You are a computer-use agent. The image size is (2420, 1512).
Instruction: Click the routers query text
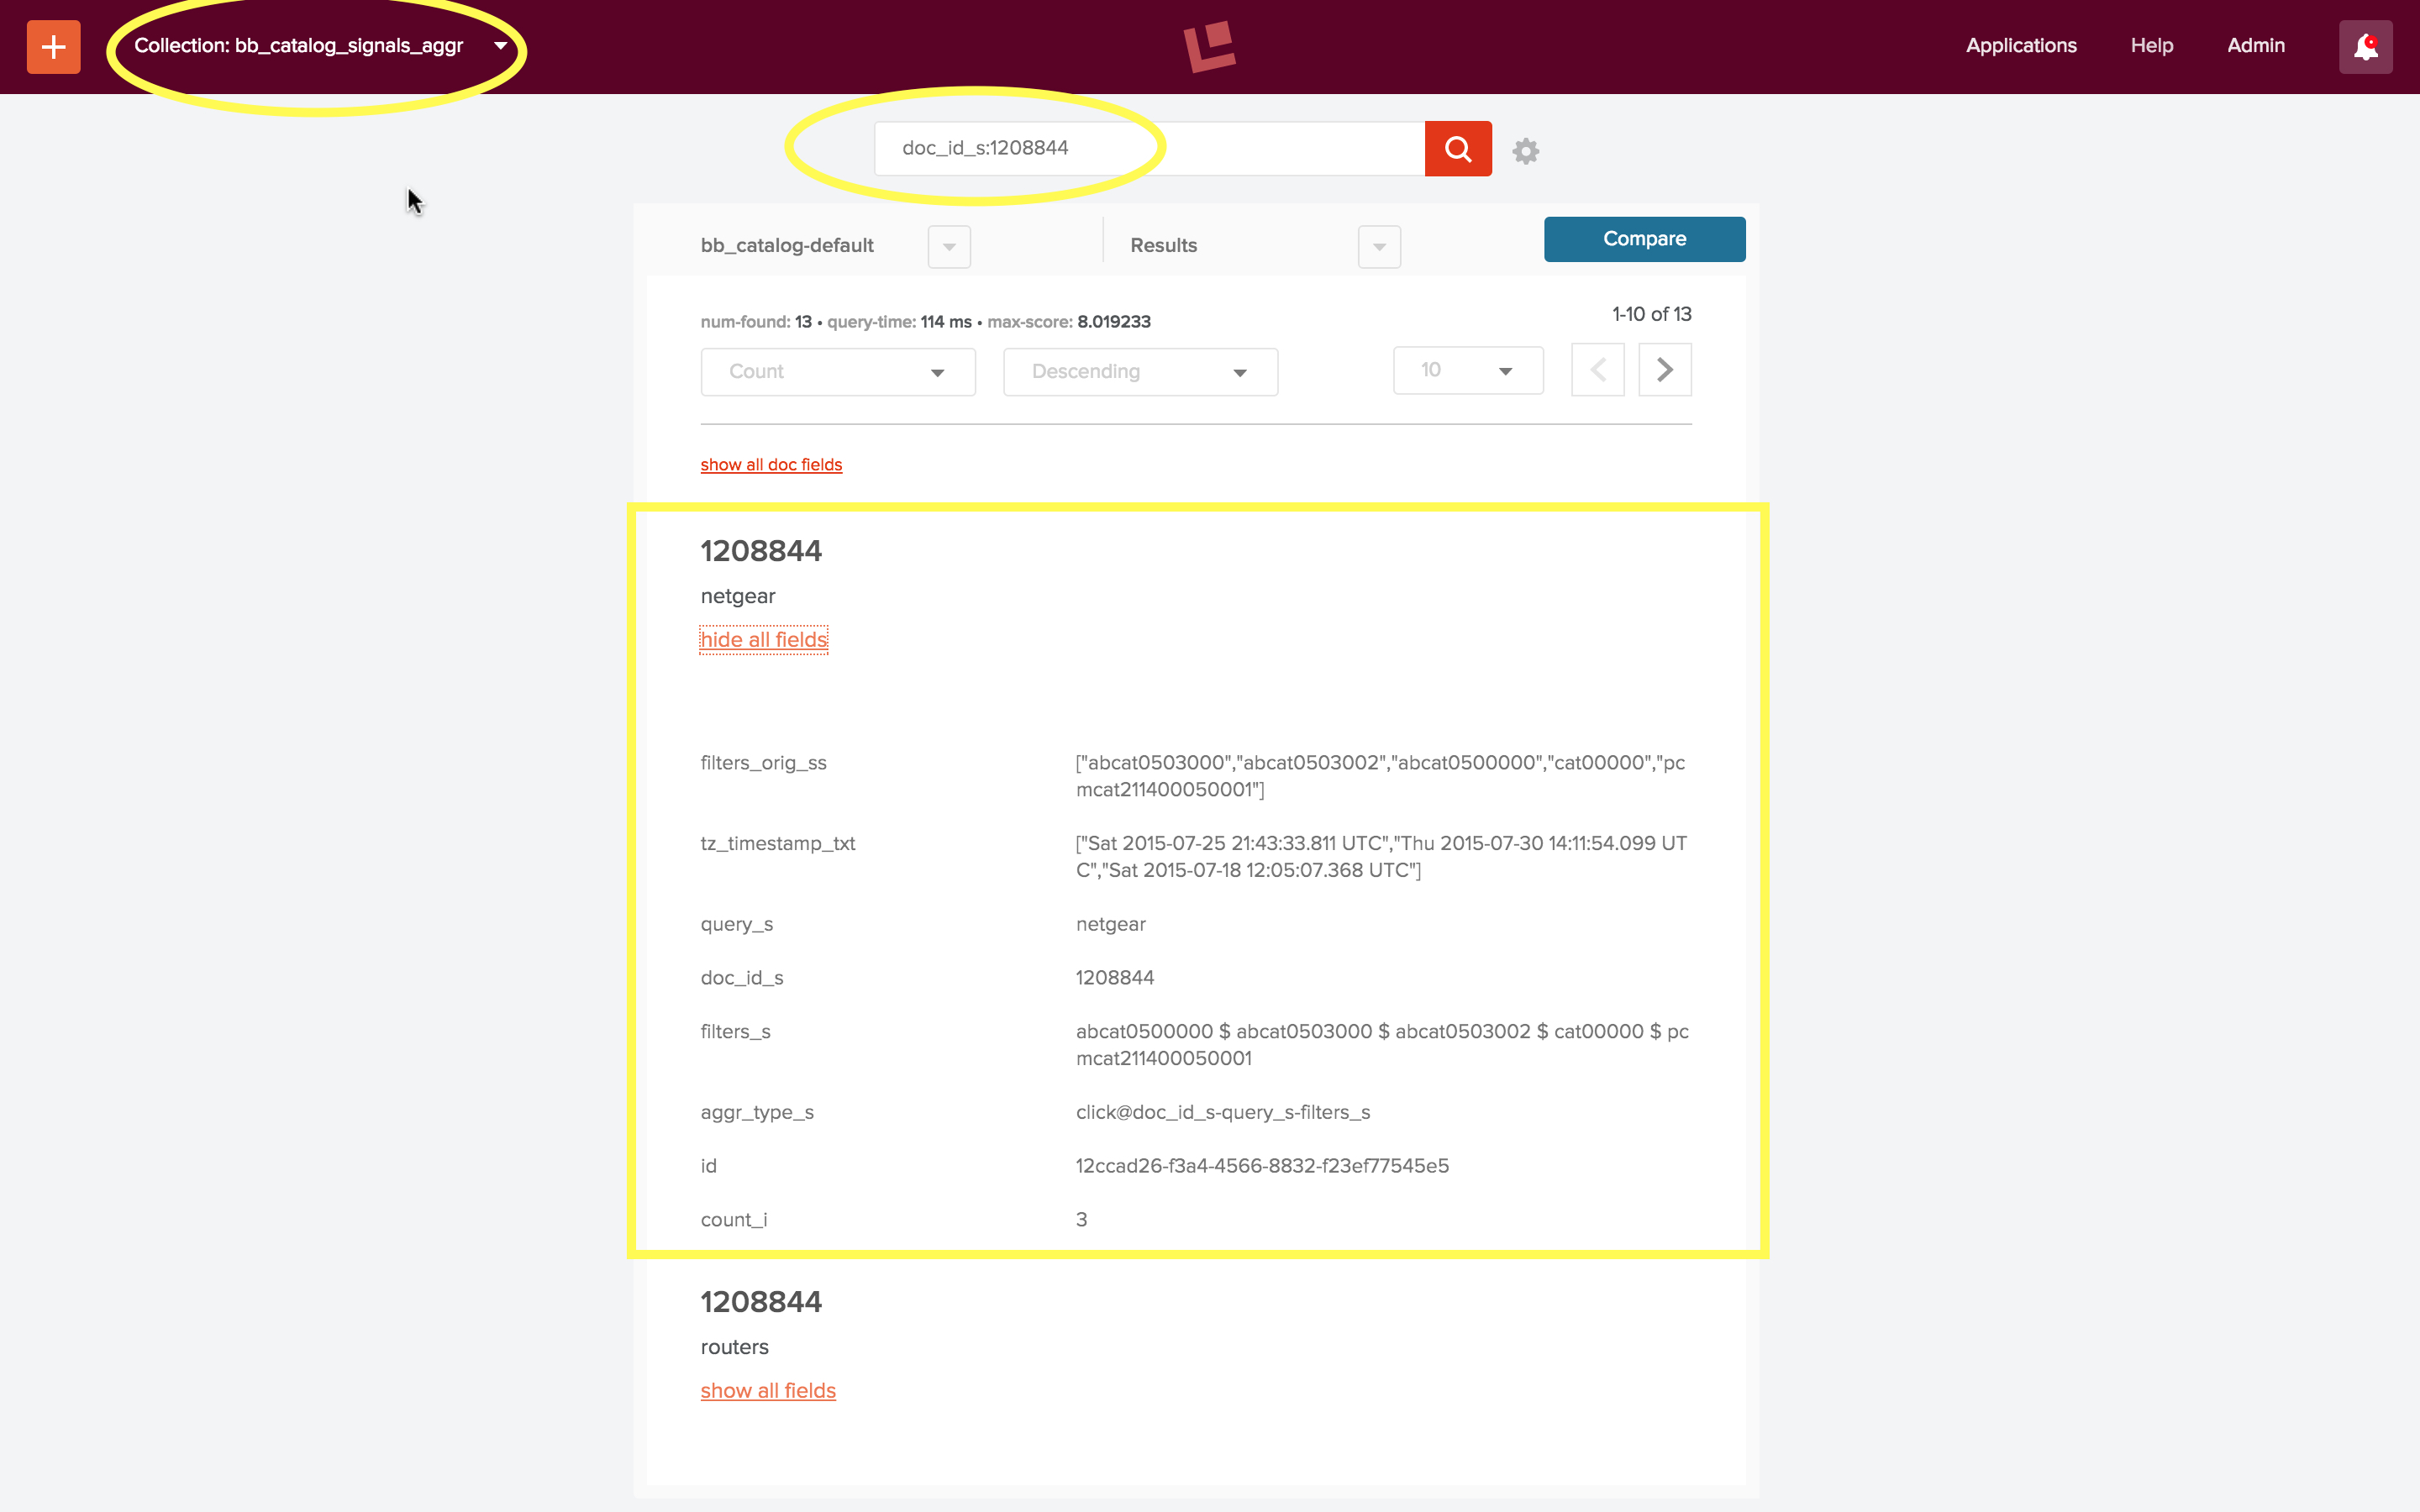click(x=734, y=1347)
